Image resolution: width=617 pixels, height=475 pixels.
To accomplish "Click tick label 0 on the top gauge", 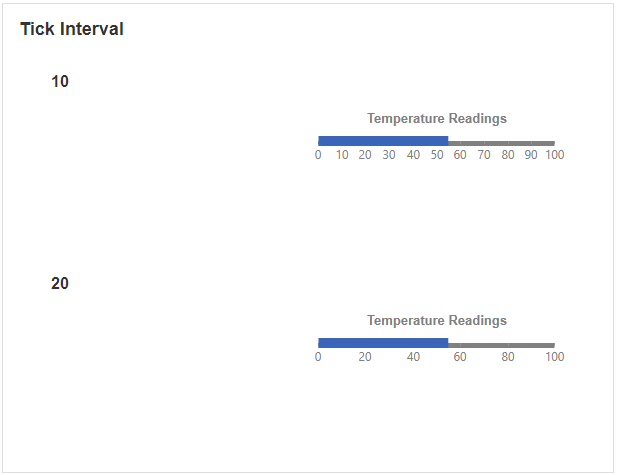I will 318,155.
